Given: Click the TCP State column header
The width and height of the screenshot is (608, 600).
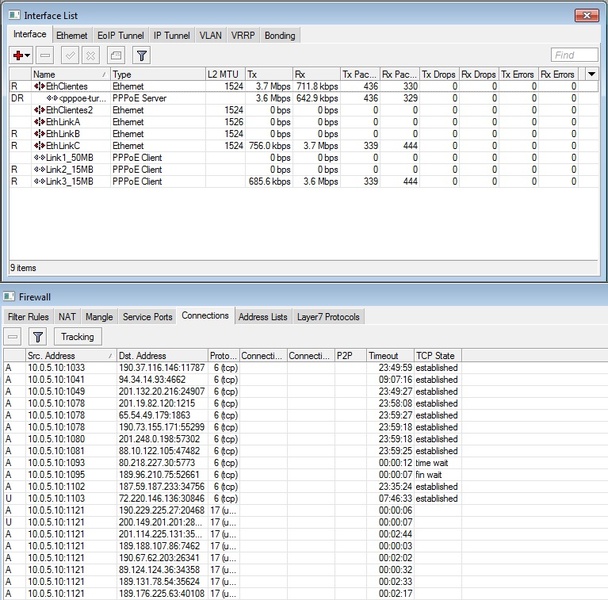Looking at the screenshot, I should tap(438, 355).
